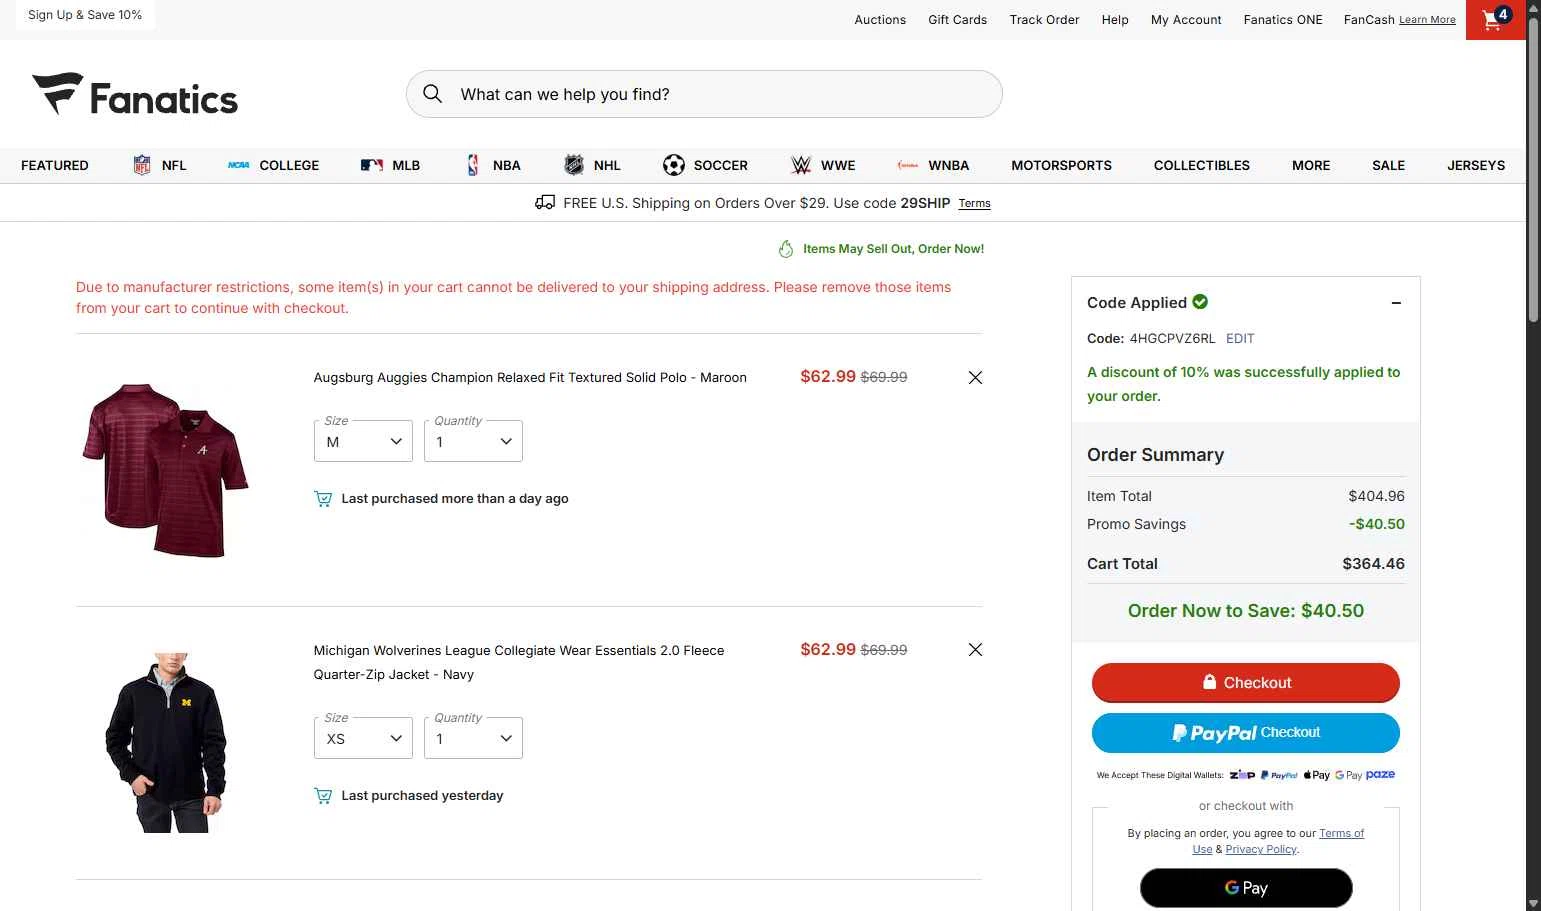Open the Gift Cards link
This screenshot has width=1541, height=911.
pos(957,20)
